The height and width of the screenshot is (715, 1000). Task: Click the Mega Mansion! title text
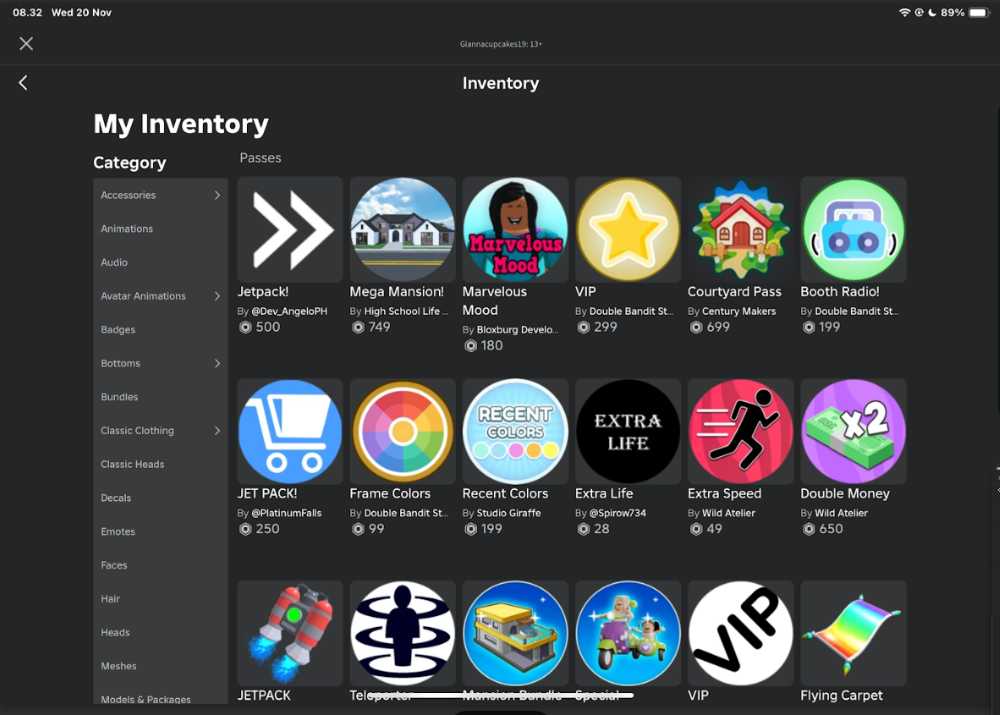(x=397, y=291)
